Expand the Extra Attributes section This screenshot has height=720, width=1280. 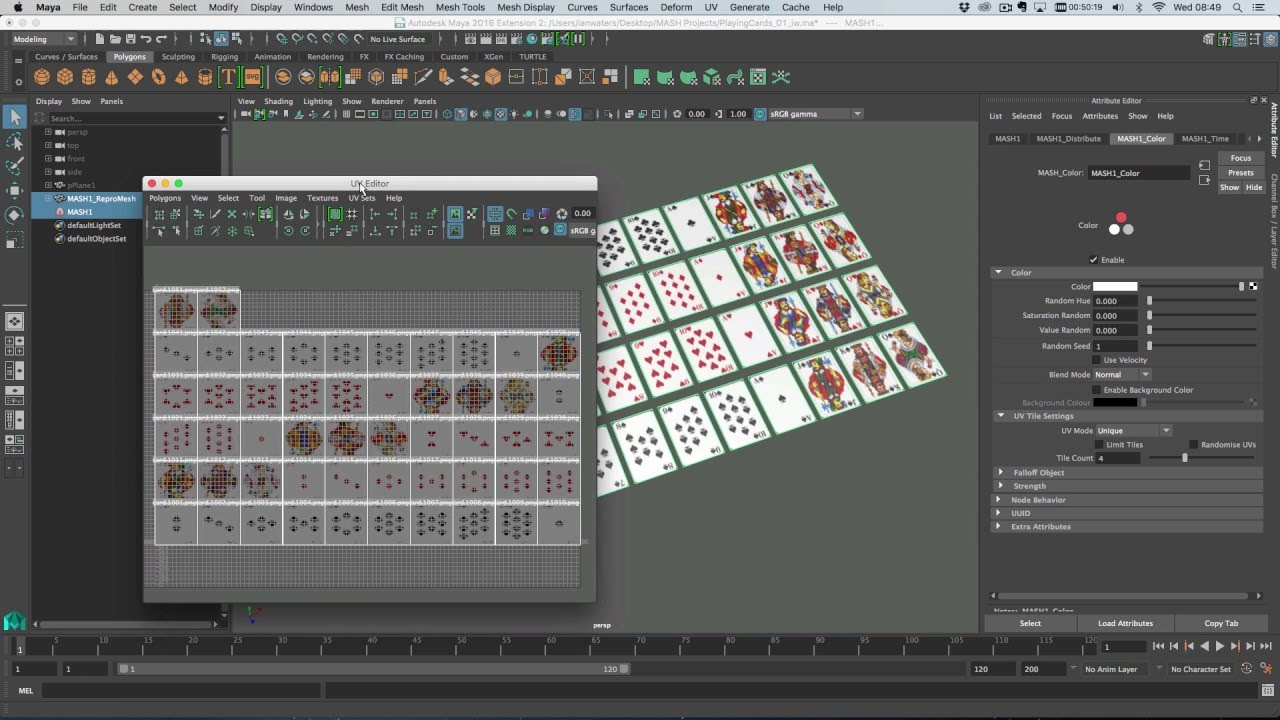[1000, 527]
